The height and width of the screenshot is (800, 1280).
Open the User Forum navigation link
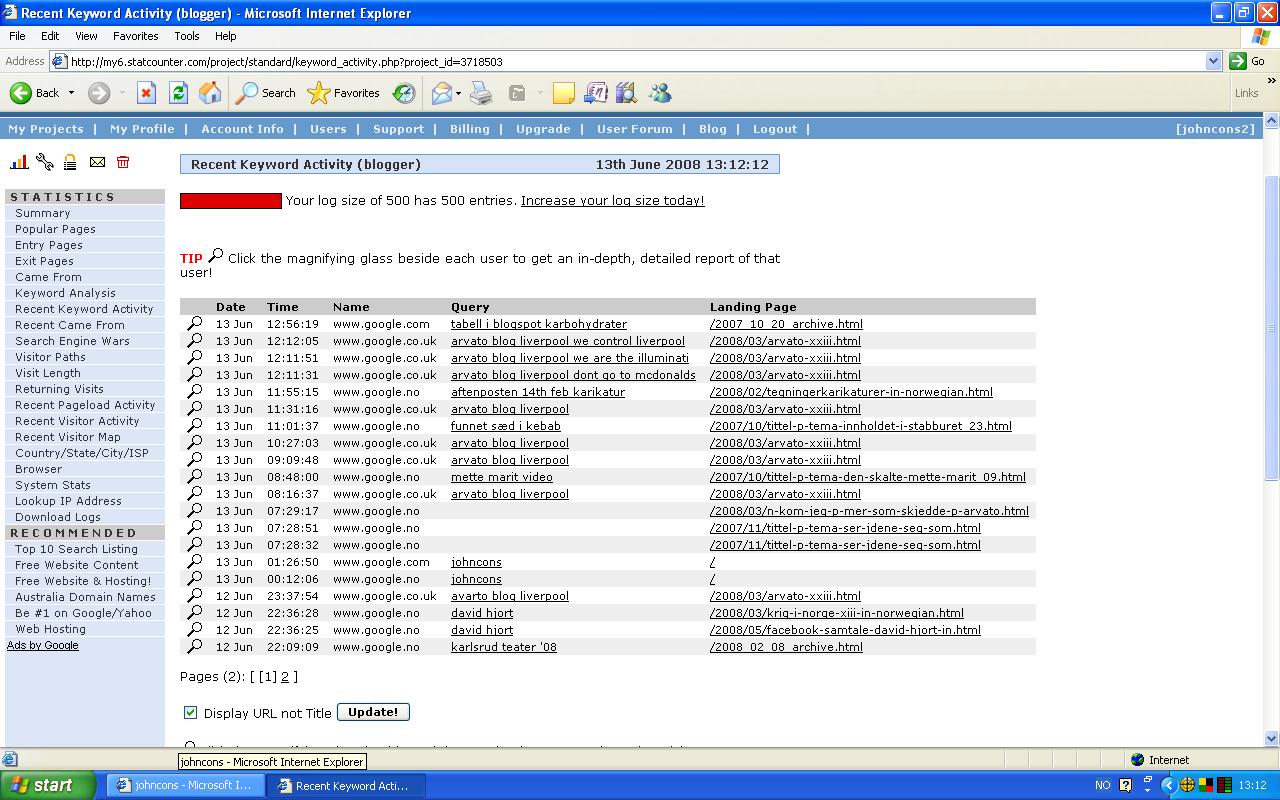tap(635, 129)
